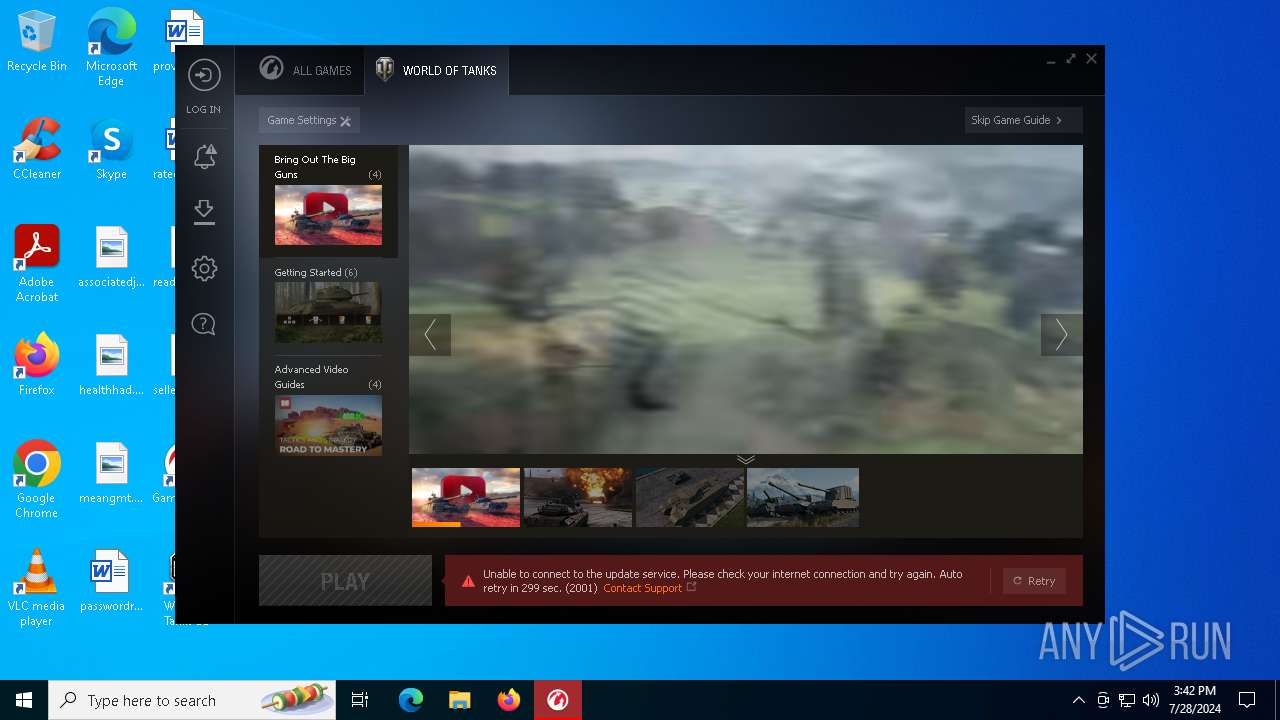Show previous video with left arrow
The image size is (1280, 720).
(x=430, y=335)
